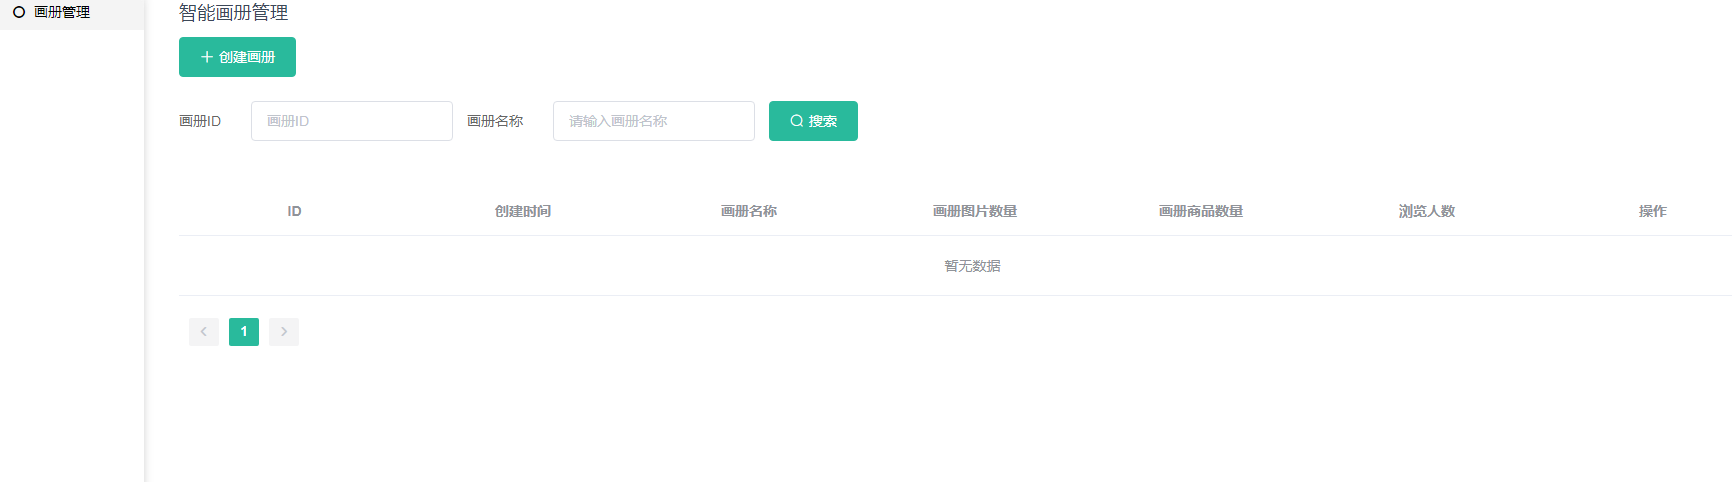Select the 画册商品数量 column header

(1200, 211)
